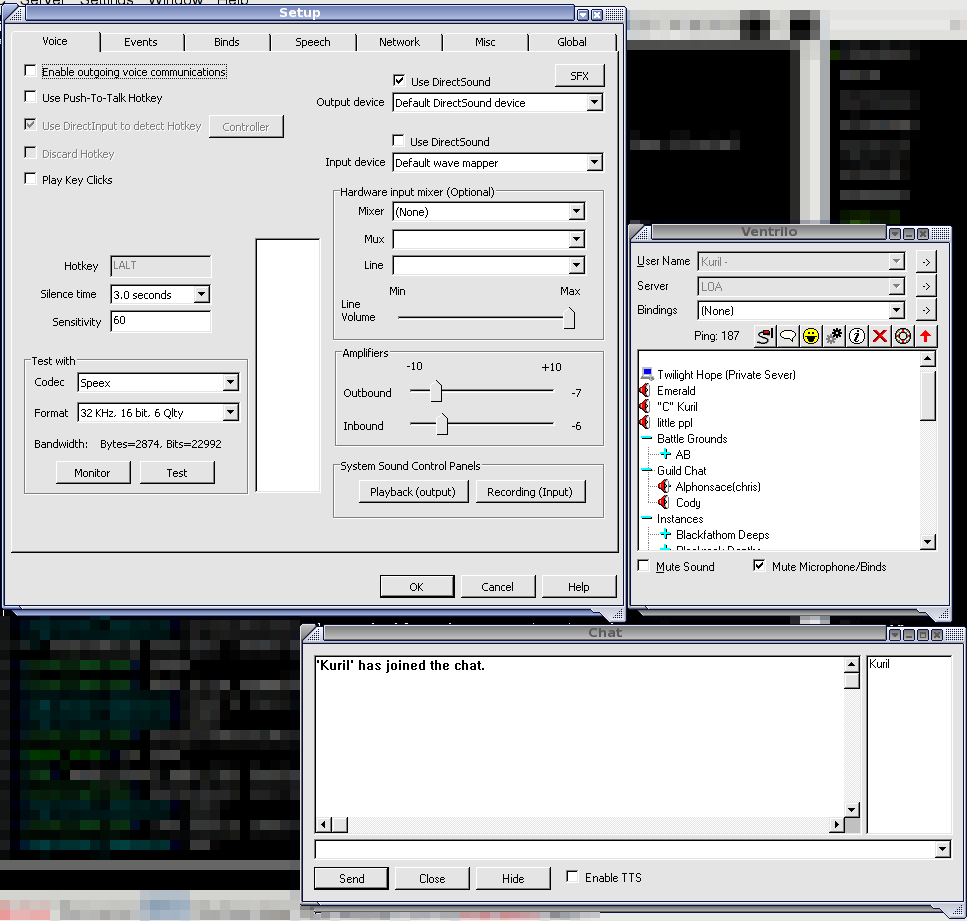This screenshot has width=967, height=921.
Task: Open the info icon on the Ventrilo toolbar
Action: click(x=856, y=336)
